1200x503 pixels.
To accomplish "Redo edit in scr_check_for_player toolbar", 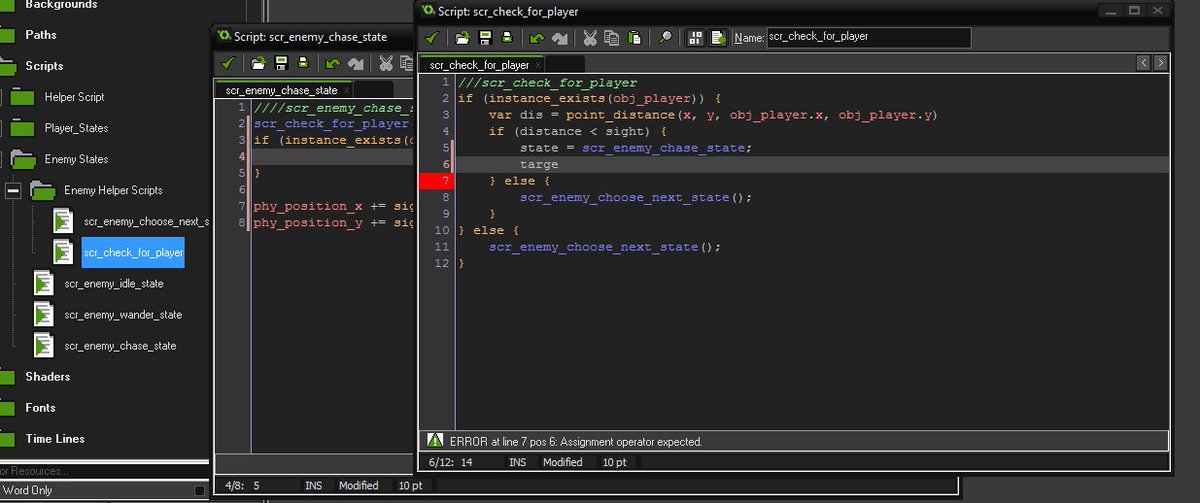I will (x=559, y=38).
